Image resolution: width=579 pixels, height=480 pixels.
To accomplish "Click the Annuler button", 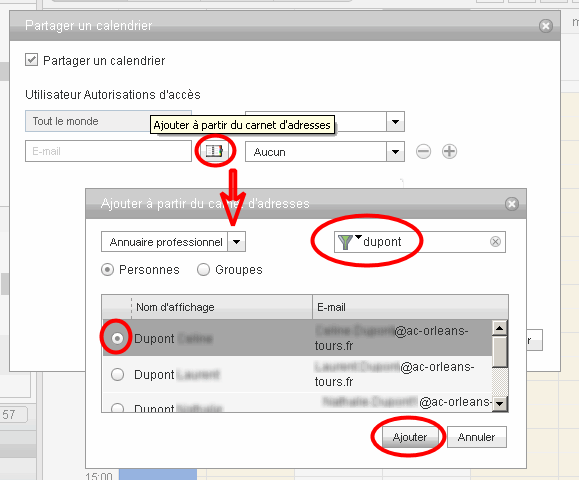I will [x=476, y=437].
